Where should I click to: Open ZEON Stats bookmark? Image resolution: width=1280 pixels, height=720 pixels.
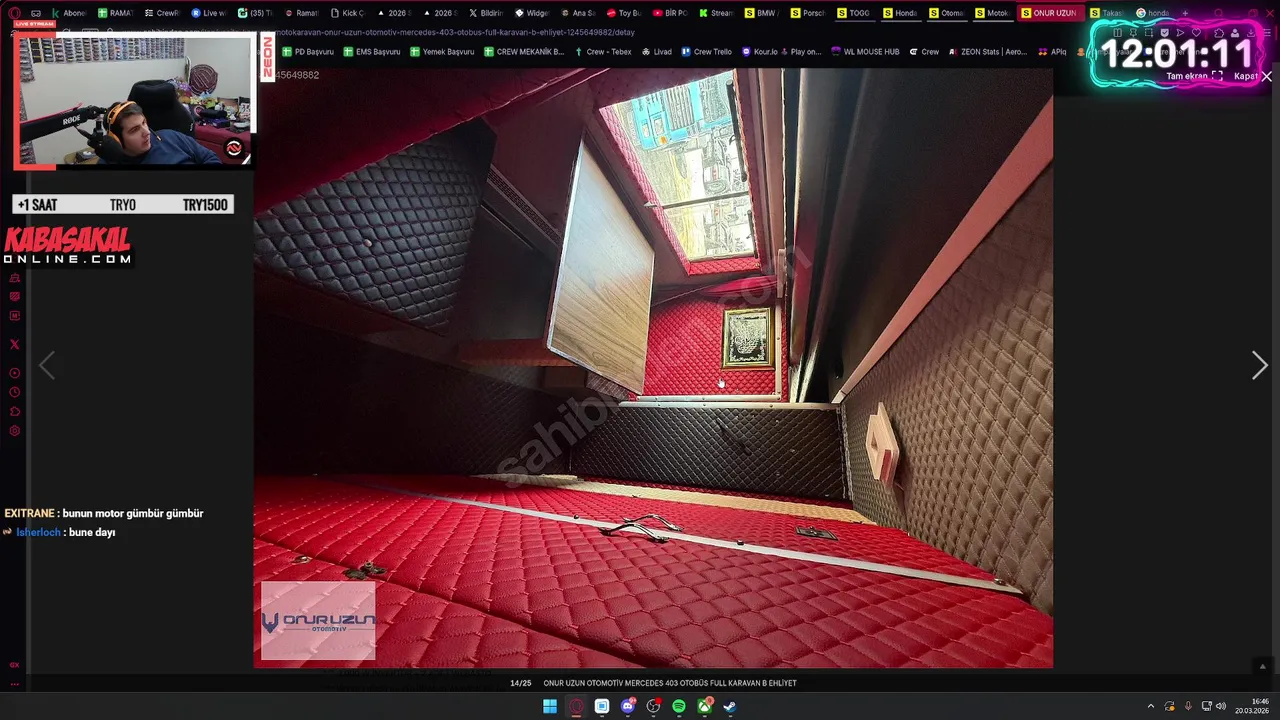coord(988,51)
